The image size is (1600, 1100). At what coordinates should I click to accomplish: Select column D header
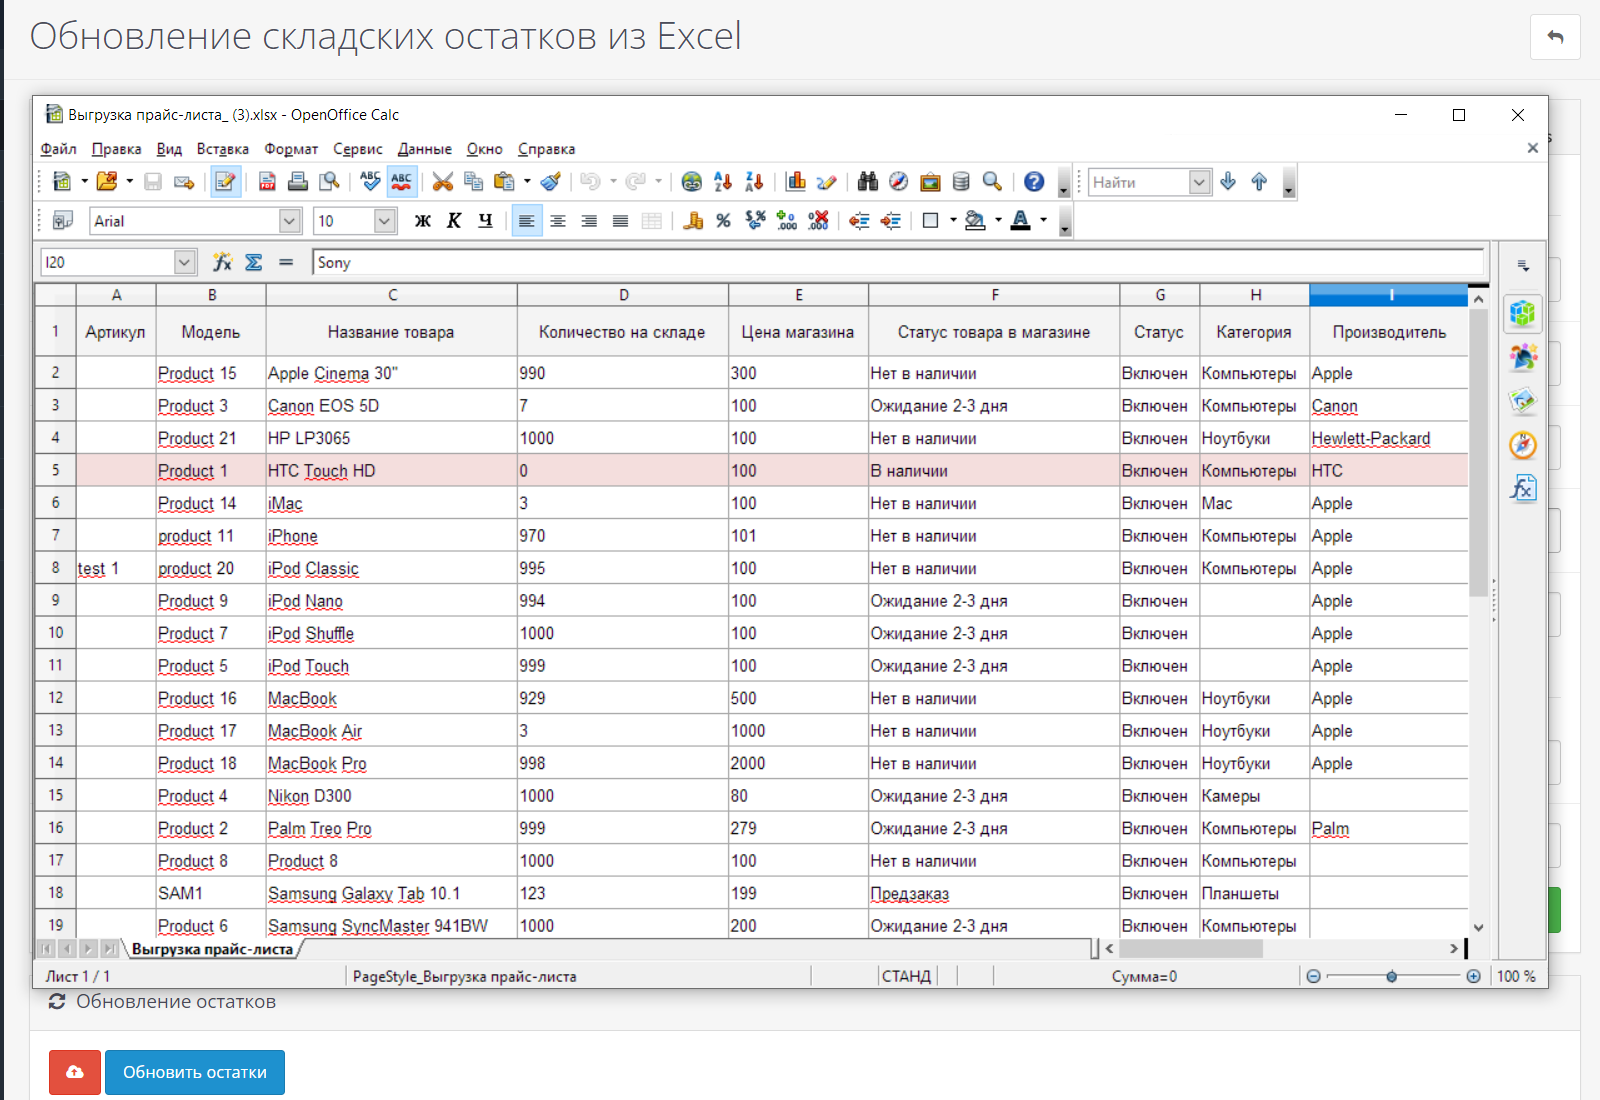point(623,295)
